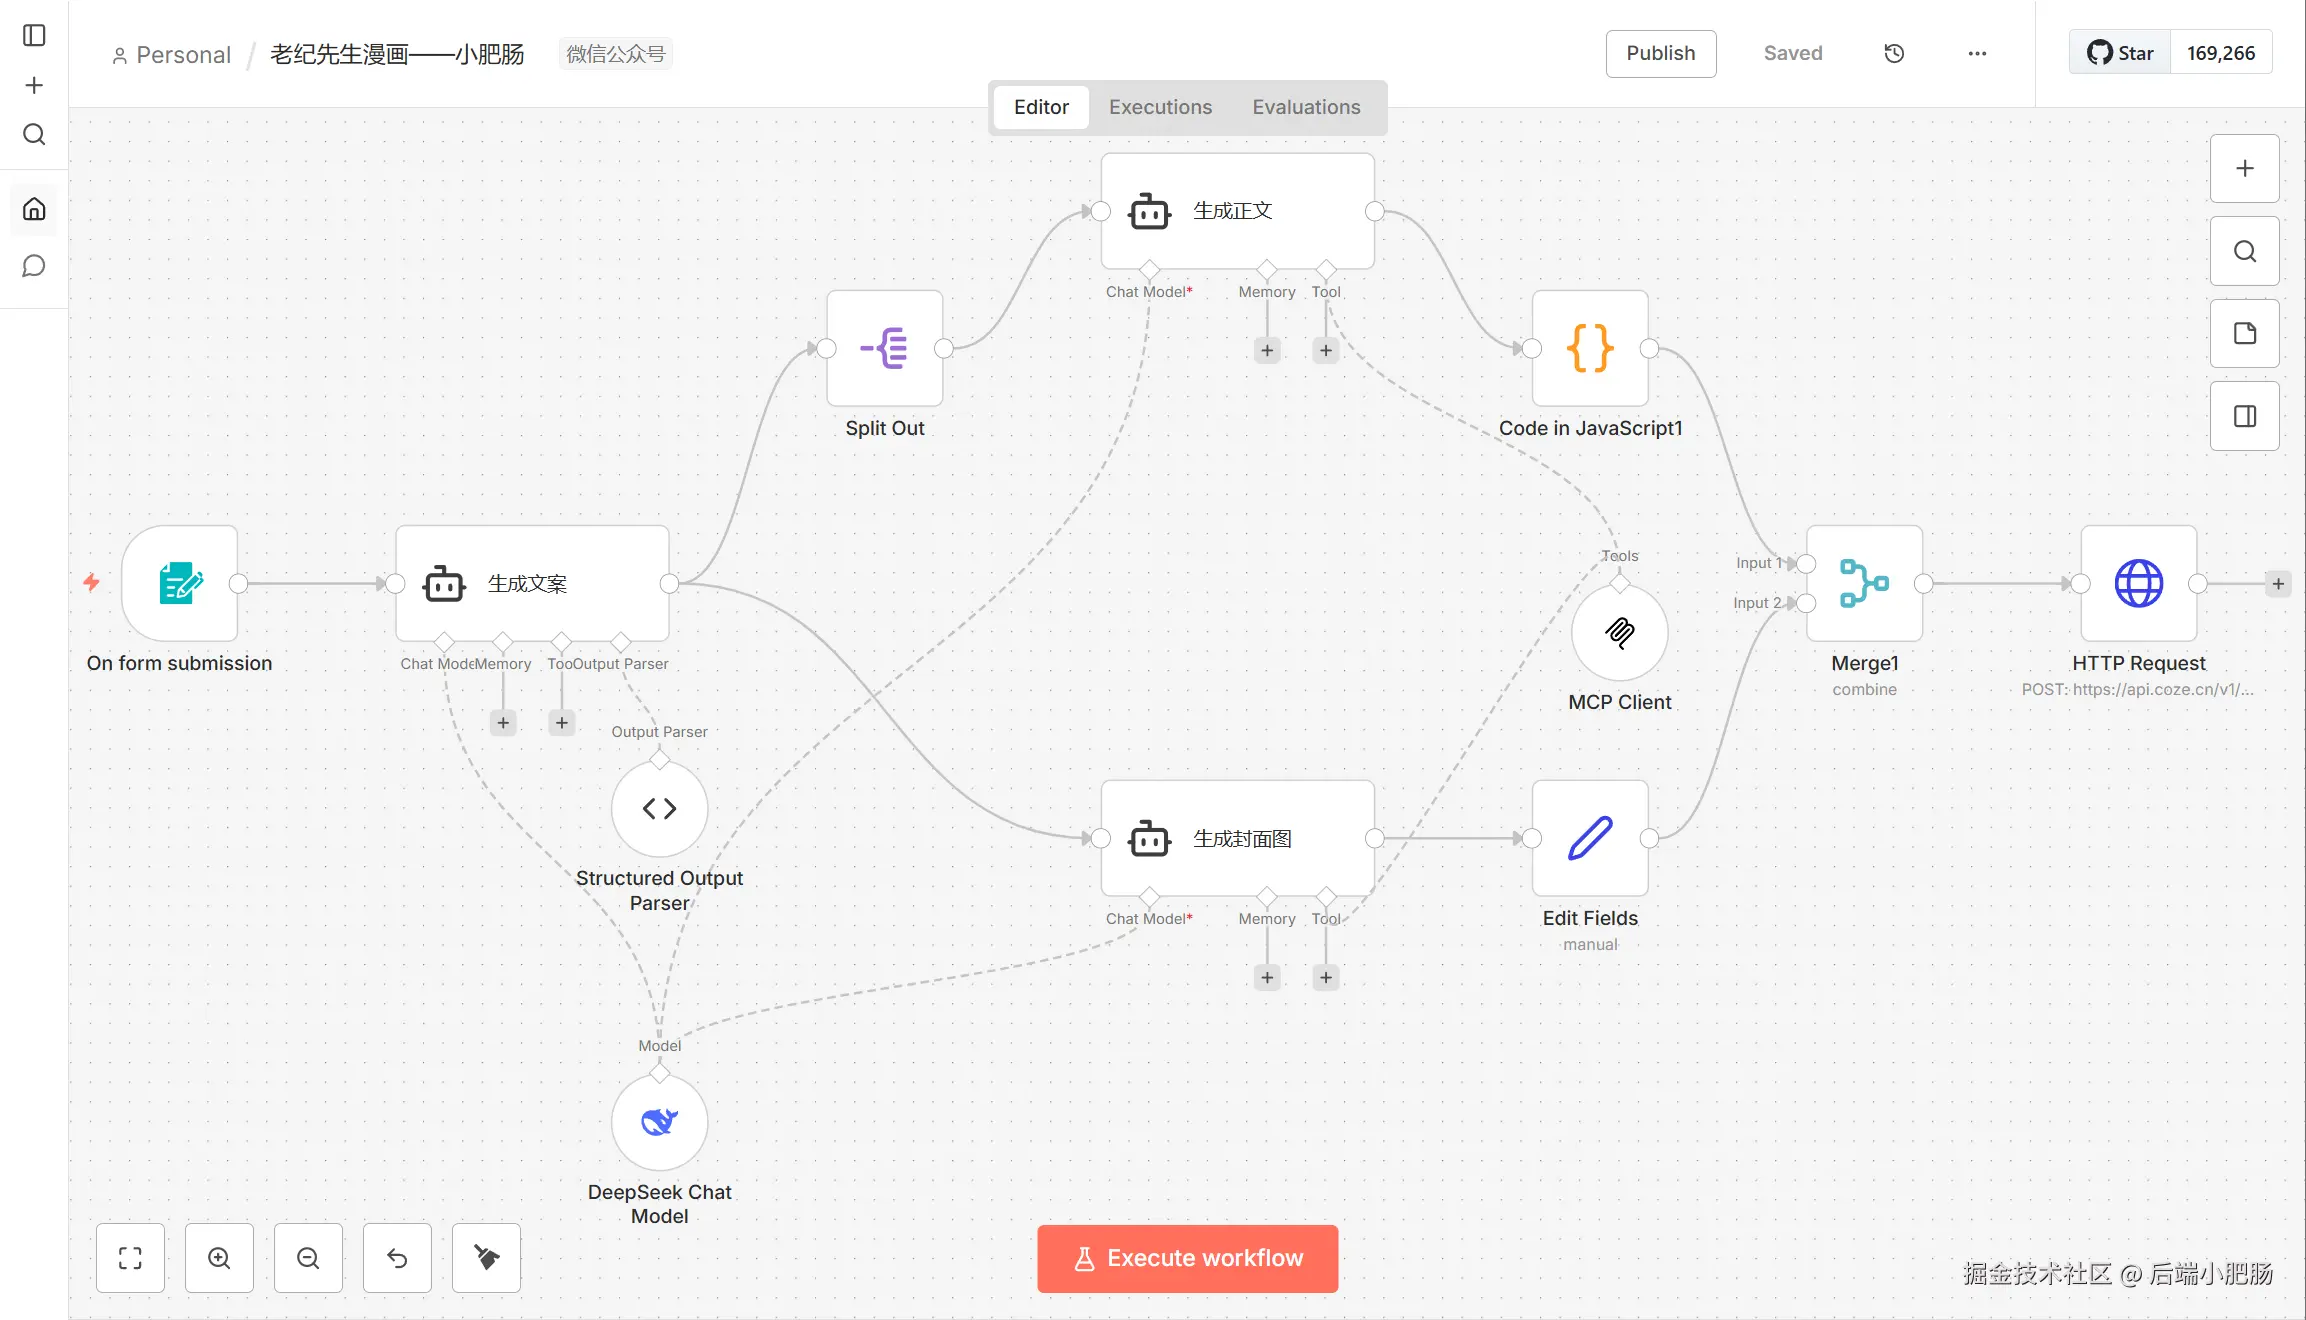Viewport: 2306px width, 1320px height.
Task: Add sticky note from right toolbar
Action: coord(2244,334)
